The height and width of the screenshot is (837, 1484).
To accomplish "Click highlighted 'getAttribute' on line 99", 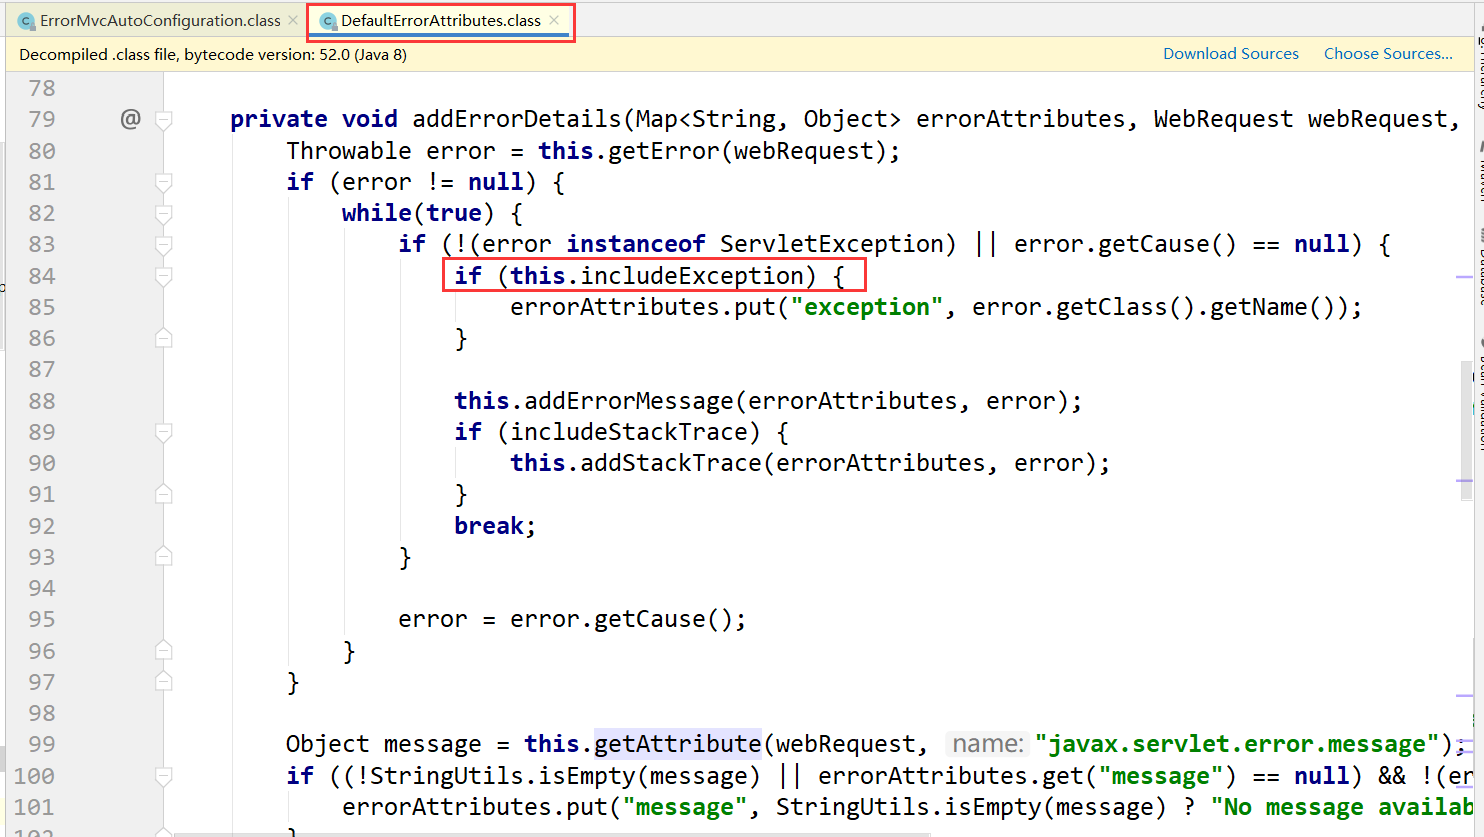I will click(678, 744).
